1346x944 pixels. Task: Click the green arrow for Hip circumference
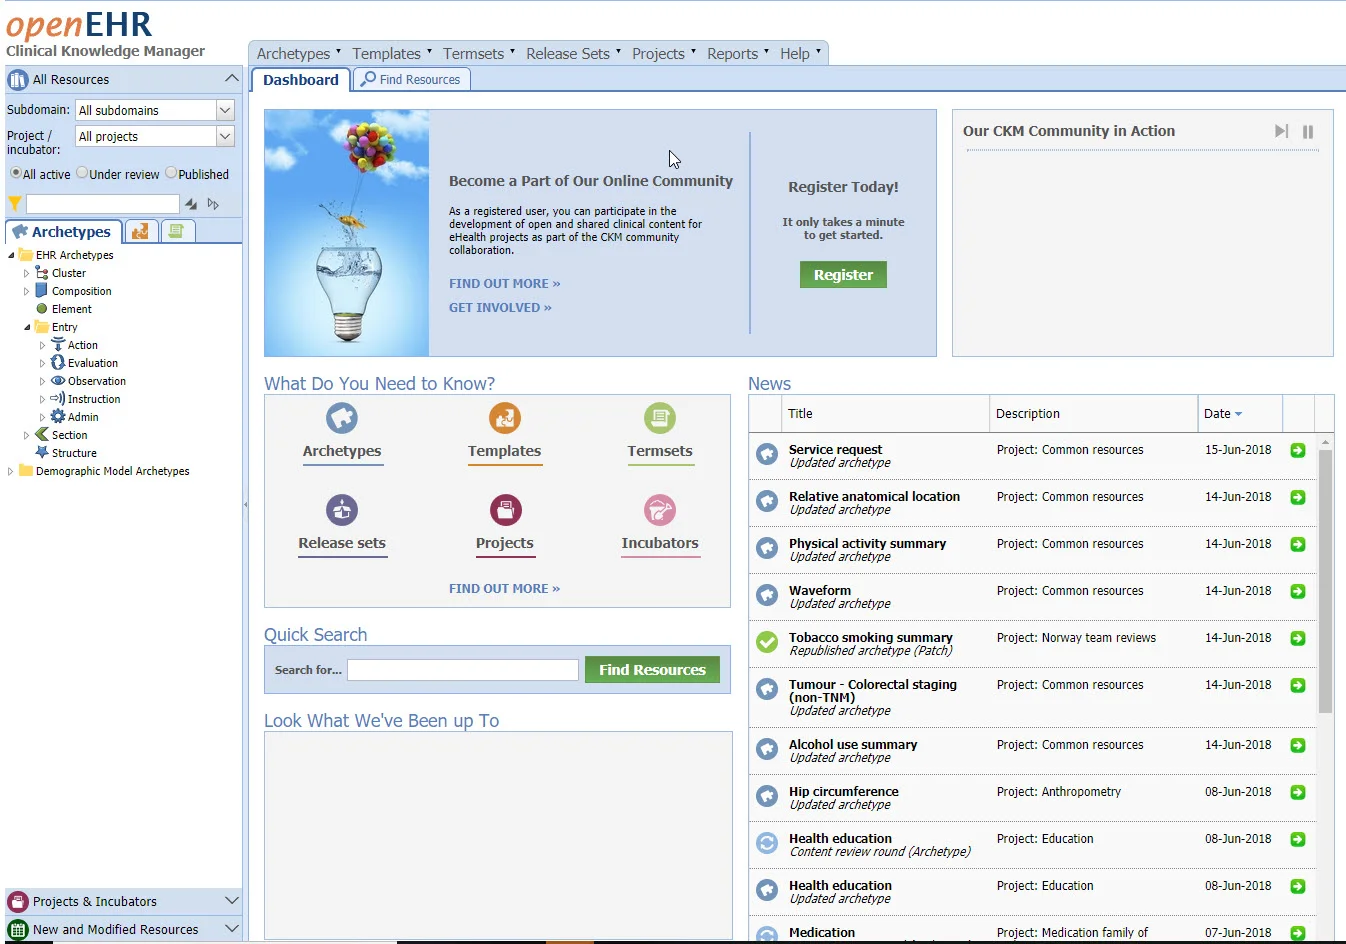1298,793
